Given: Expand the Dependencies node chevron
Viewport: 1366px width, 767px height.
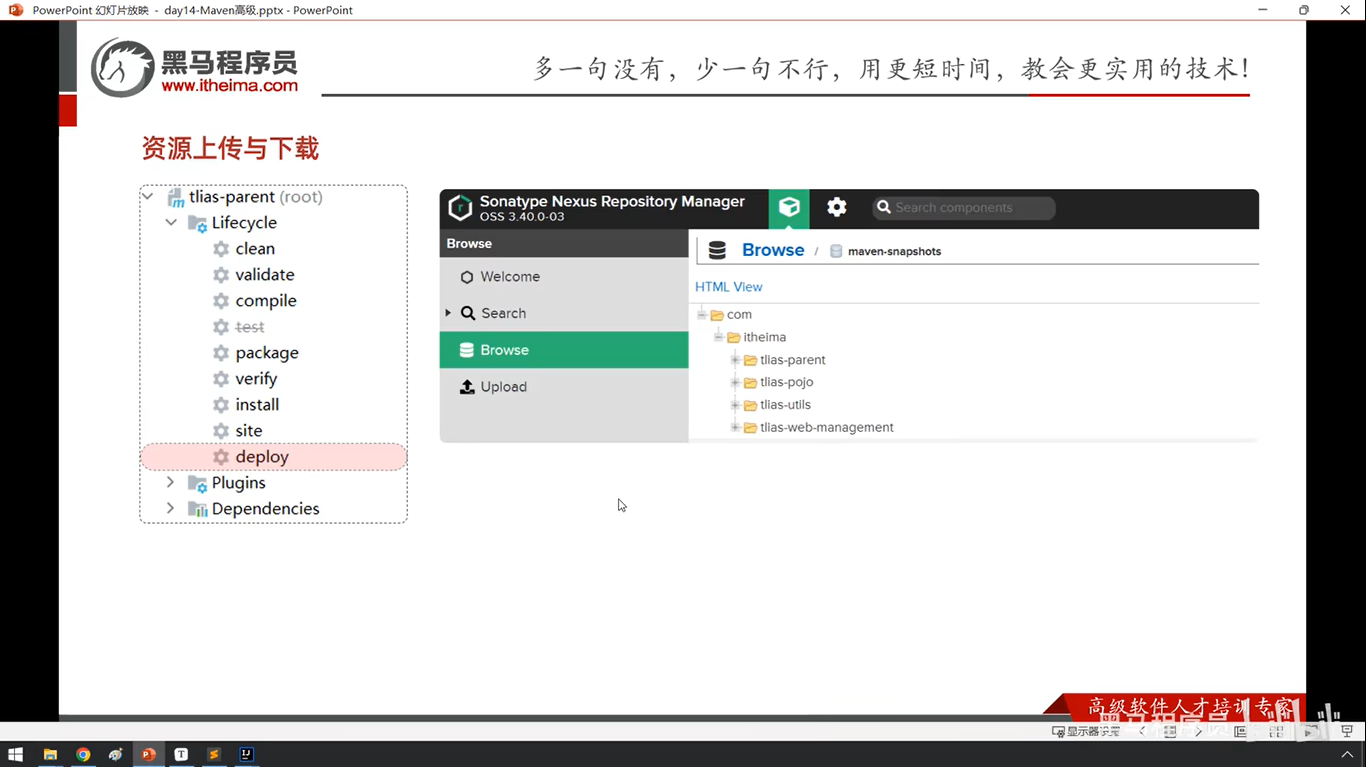Looking at the screenshot, I should pos(170,509).
